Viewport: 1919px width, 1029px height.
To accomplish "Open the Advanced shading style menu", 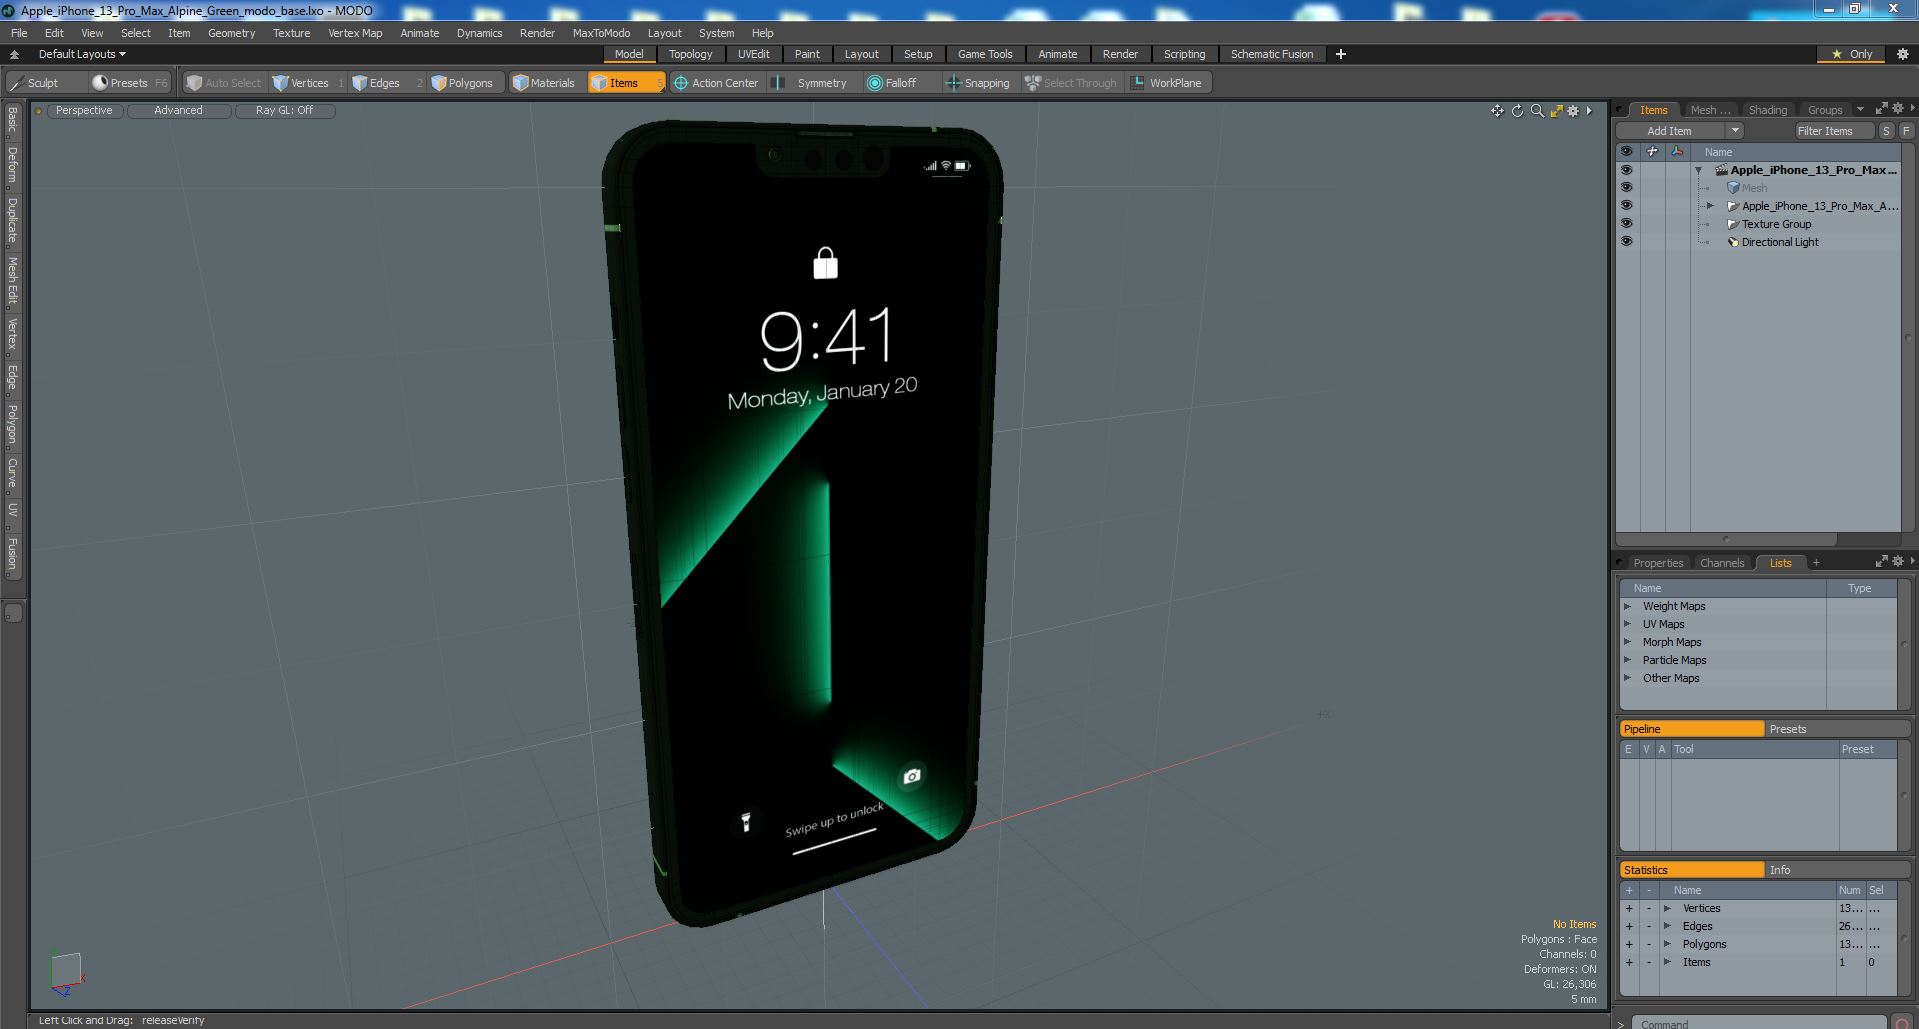I will click(178, 110).
